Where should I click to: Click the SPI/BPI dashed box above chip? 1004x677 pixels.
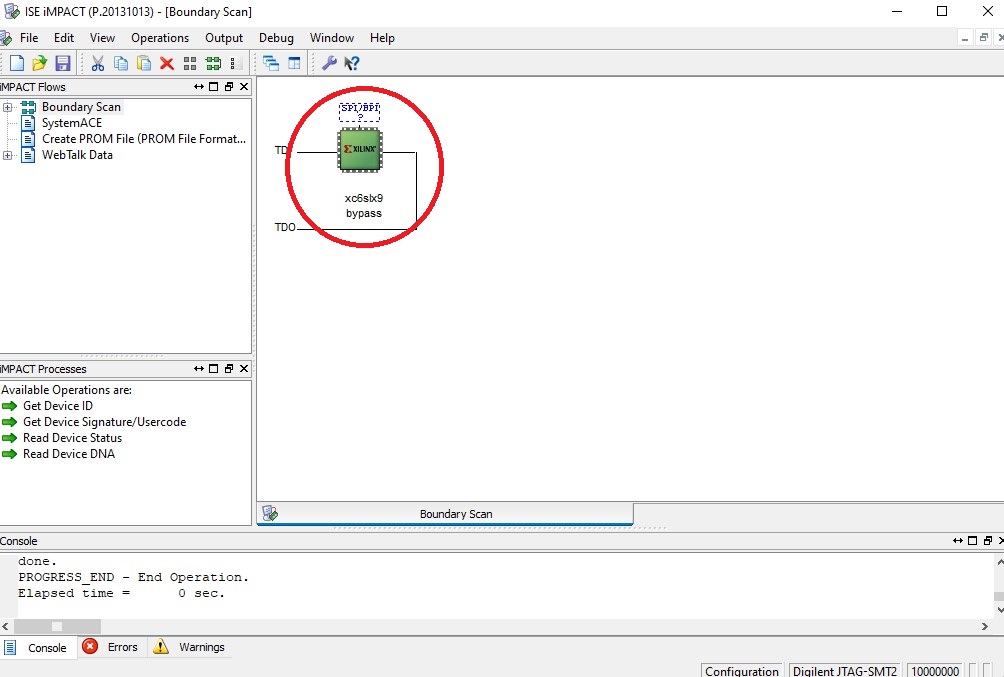click(359, 111)
